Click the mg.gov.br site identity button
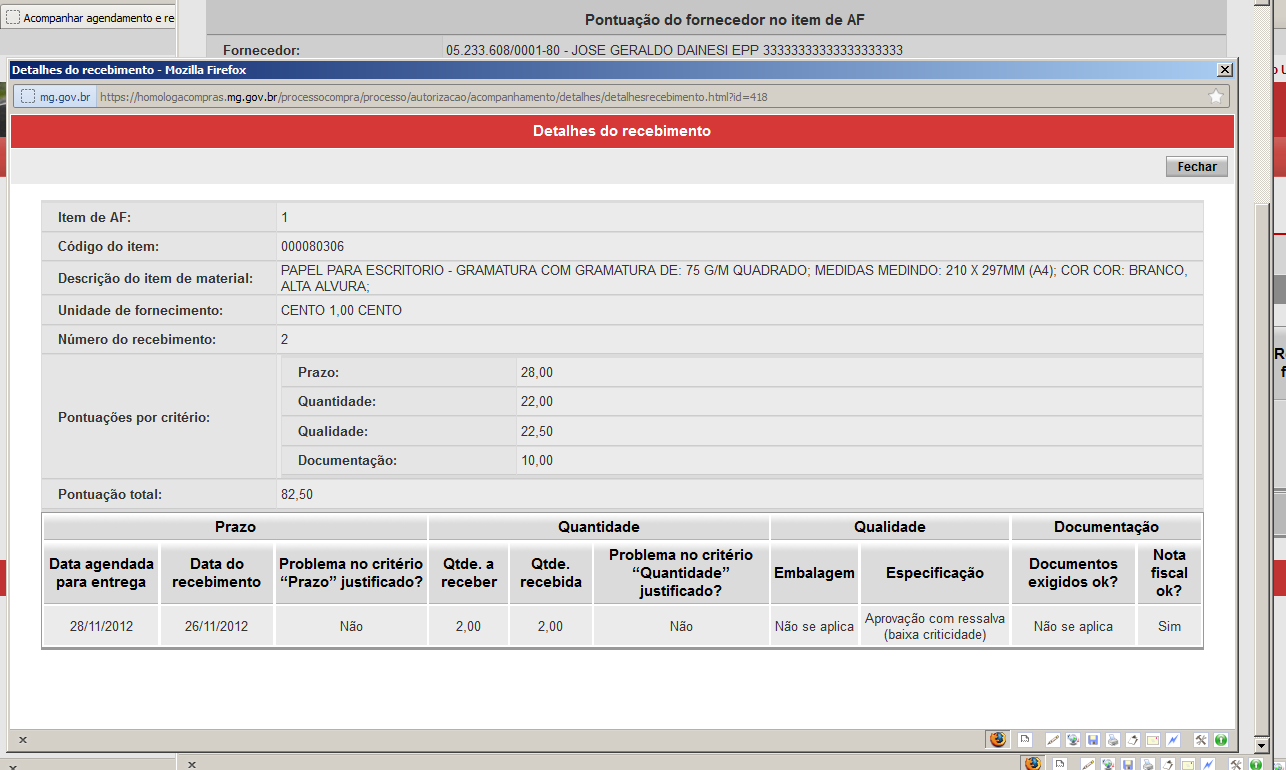 click(56, 97)
